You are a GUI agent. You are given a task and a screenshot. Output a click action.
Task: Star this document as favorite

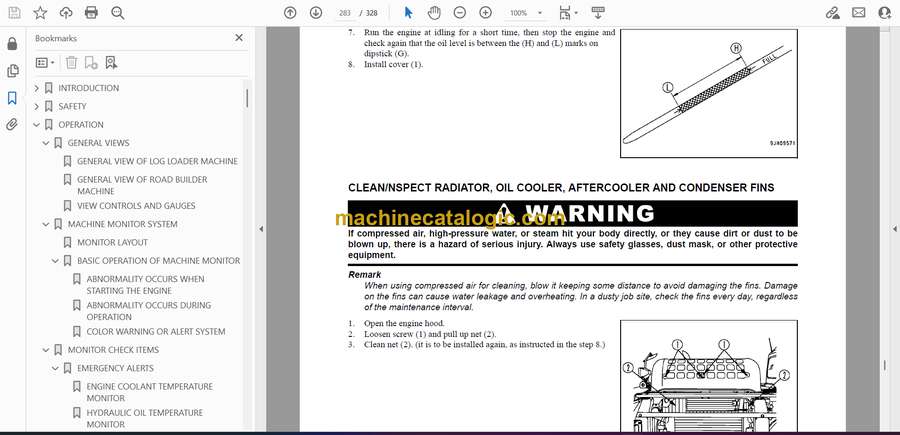[x=40, y=13]
